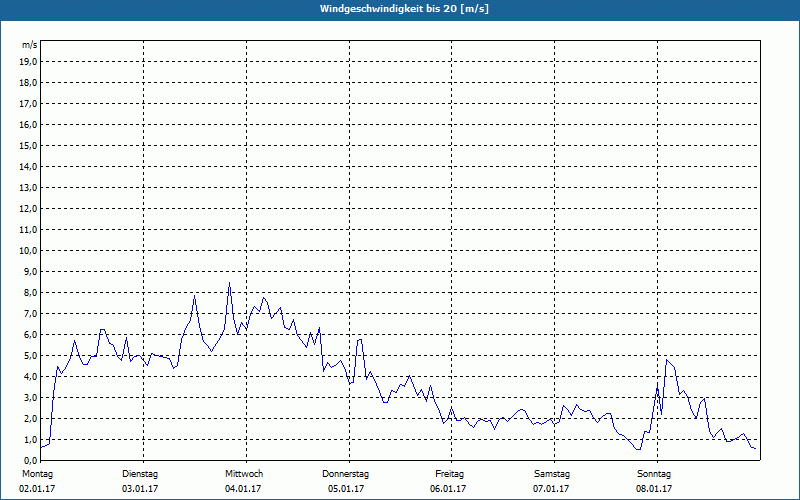Select the 5,0 y-axis label
Image resolution: width=800 pixels, height=500 pixels.
(x=31, y=356)
